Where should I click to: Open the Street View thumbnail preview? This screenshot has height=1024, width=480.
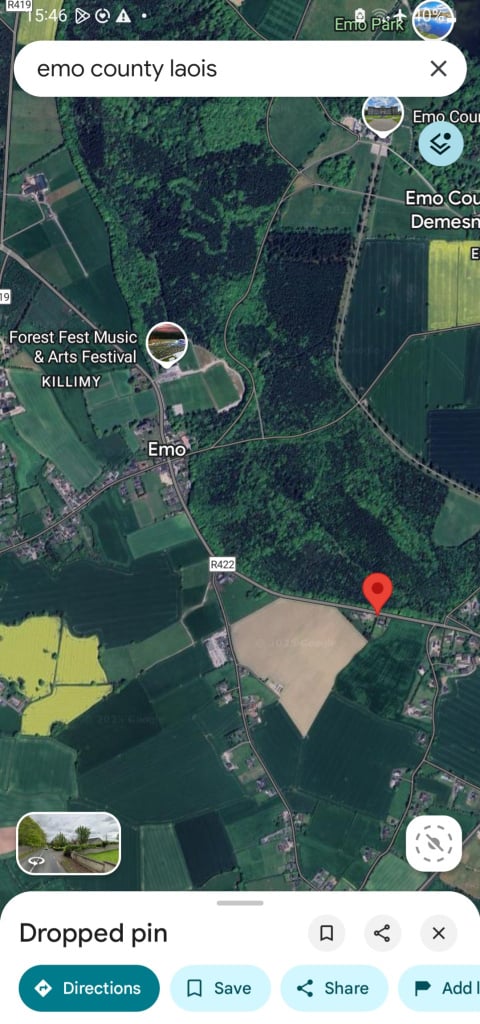coord(69,842)
